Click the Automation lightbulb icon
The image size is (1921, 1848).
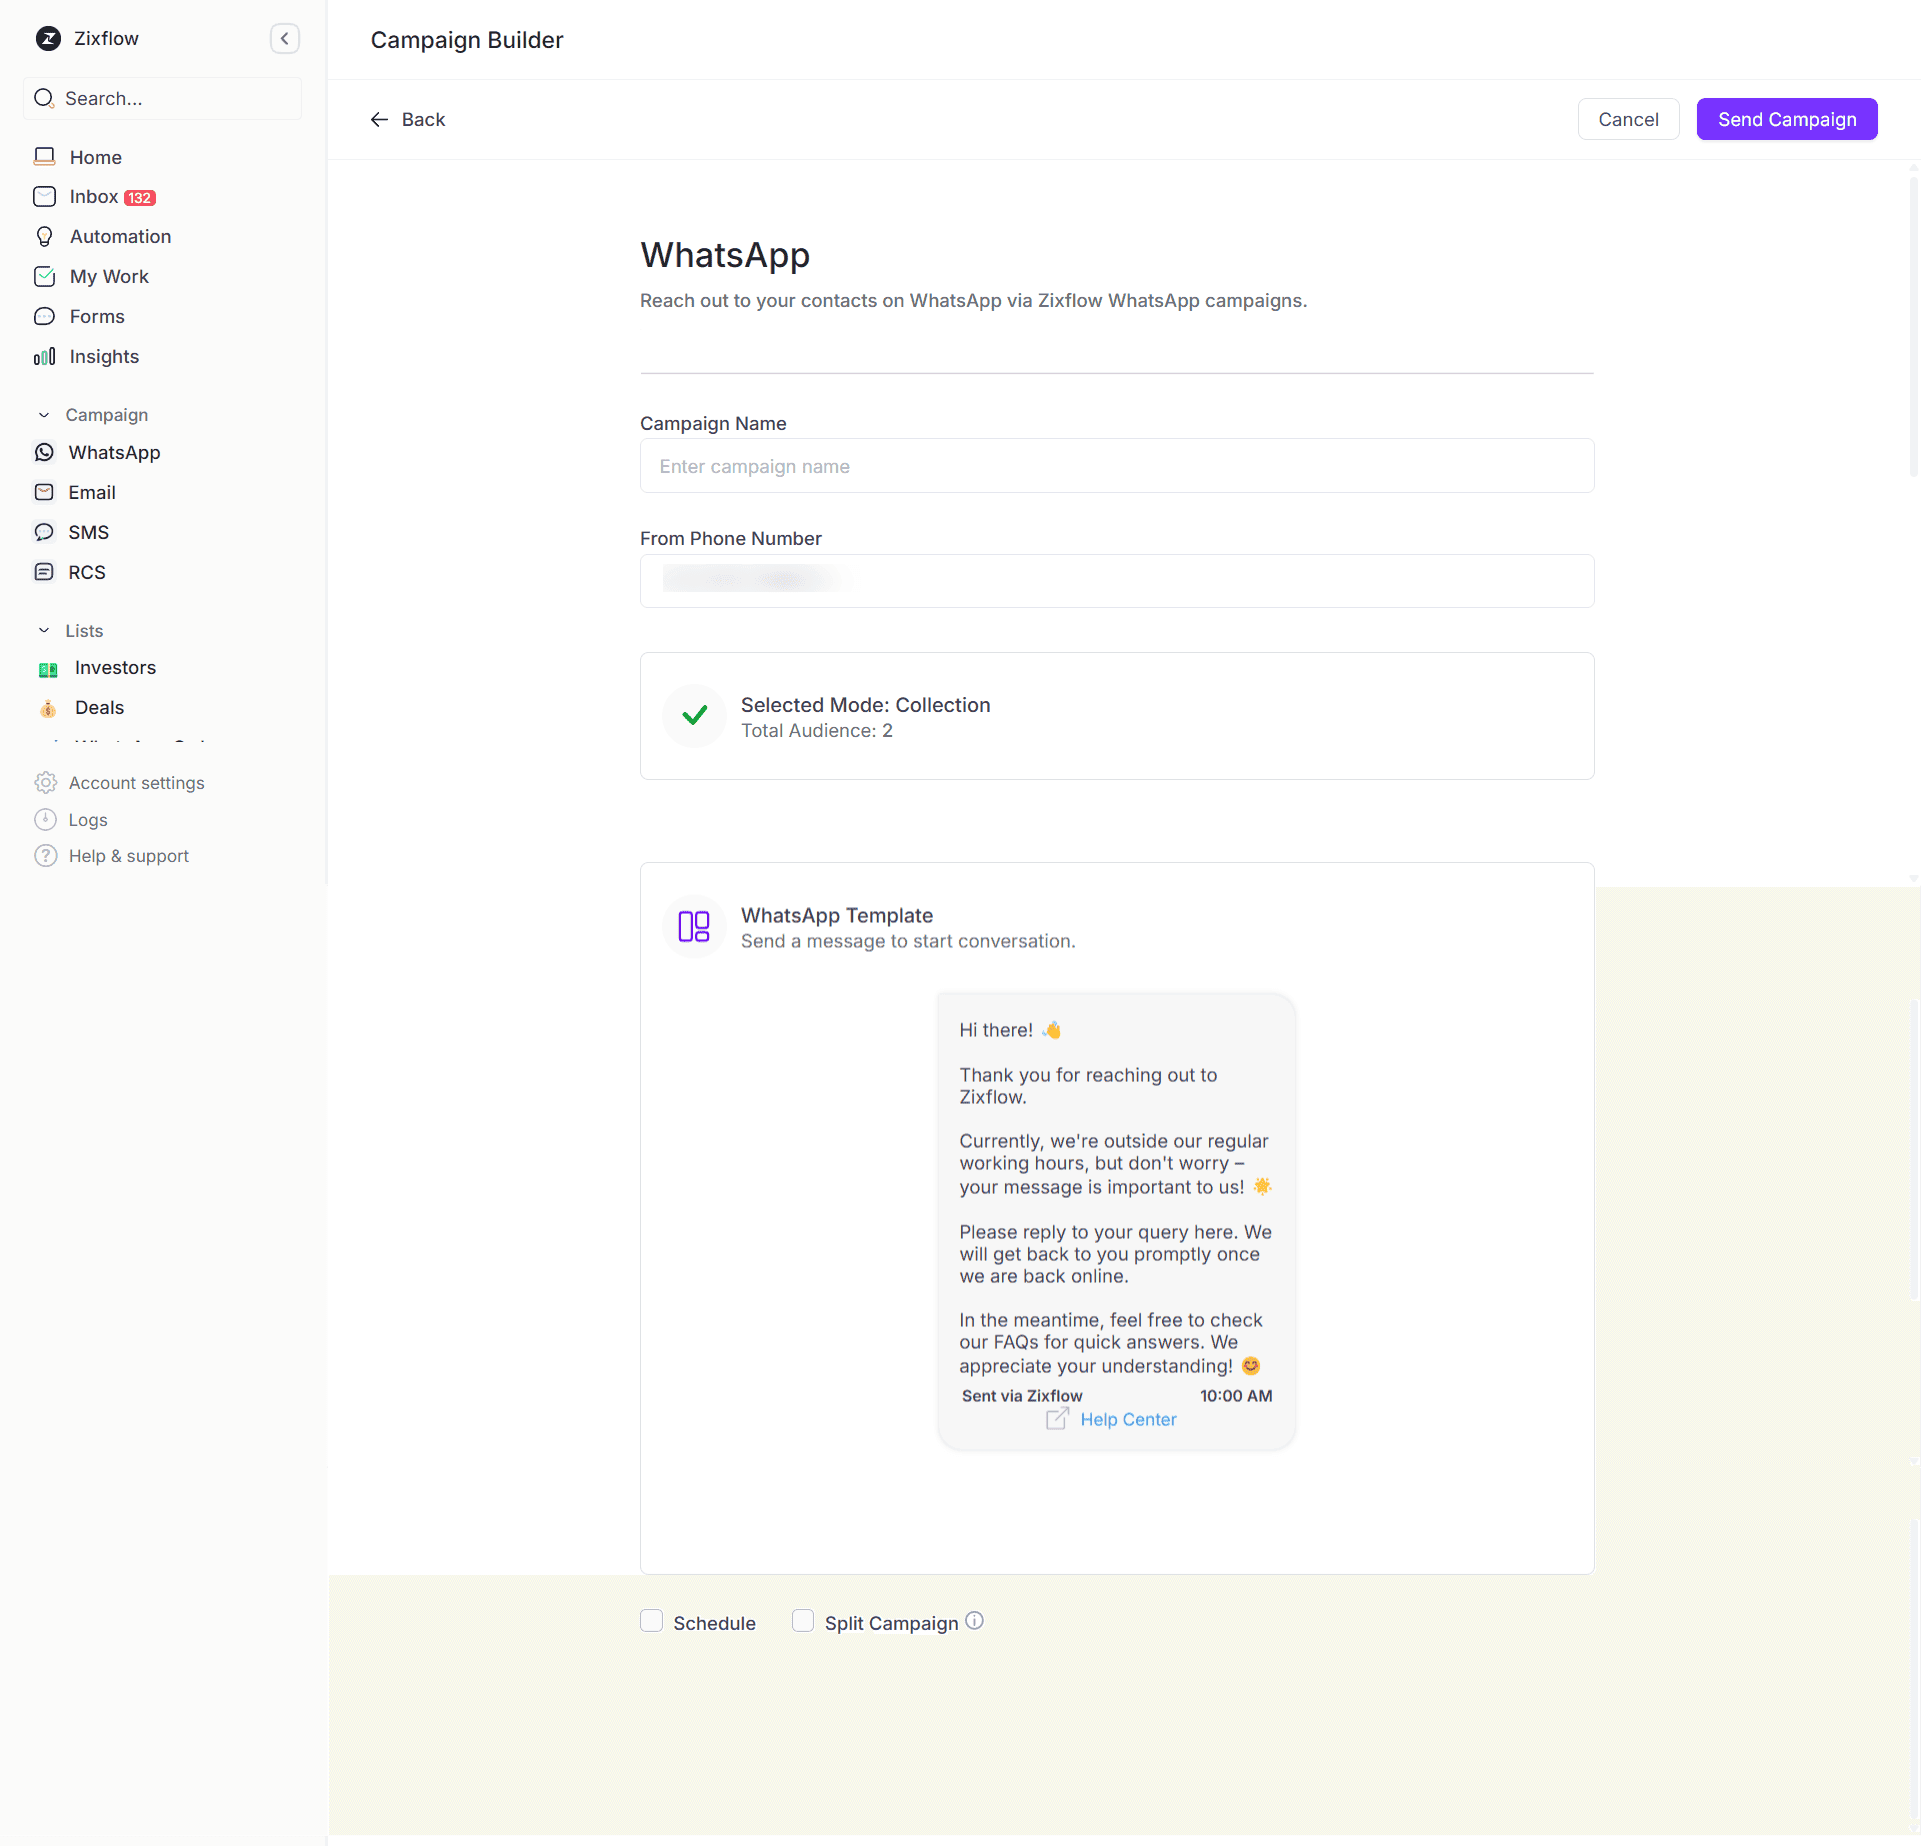tap(45, 236)
